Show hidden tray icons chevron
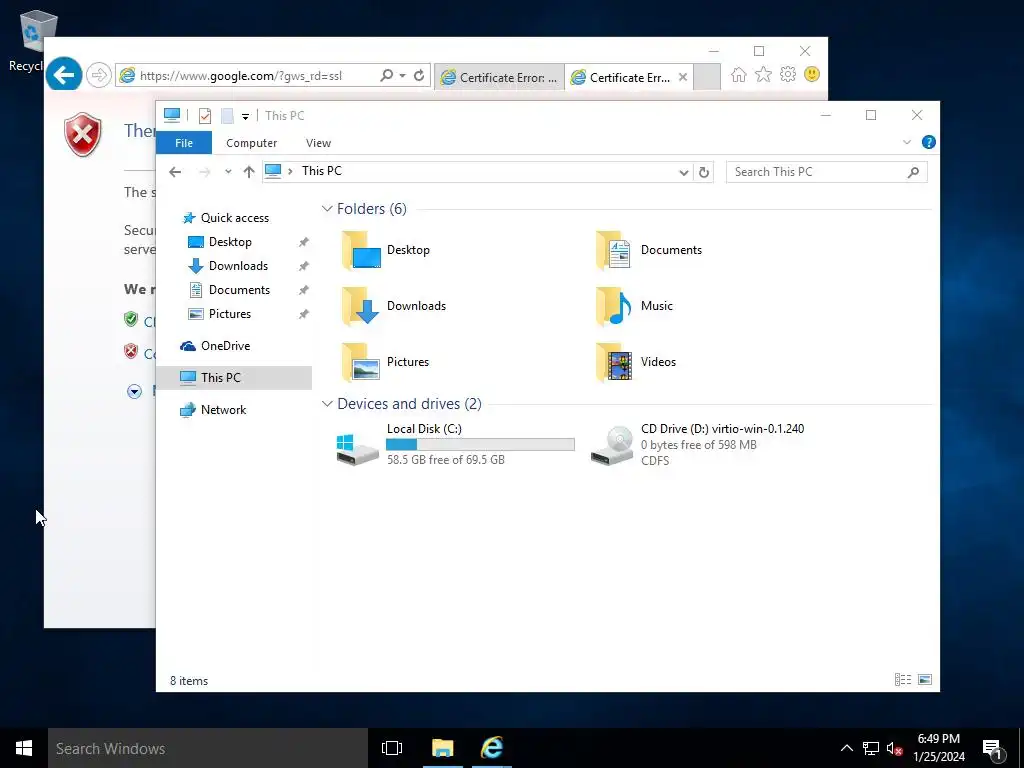The height and width of the screenshot is (768, 1024). coord(846,748)
